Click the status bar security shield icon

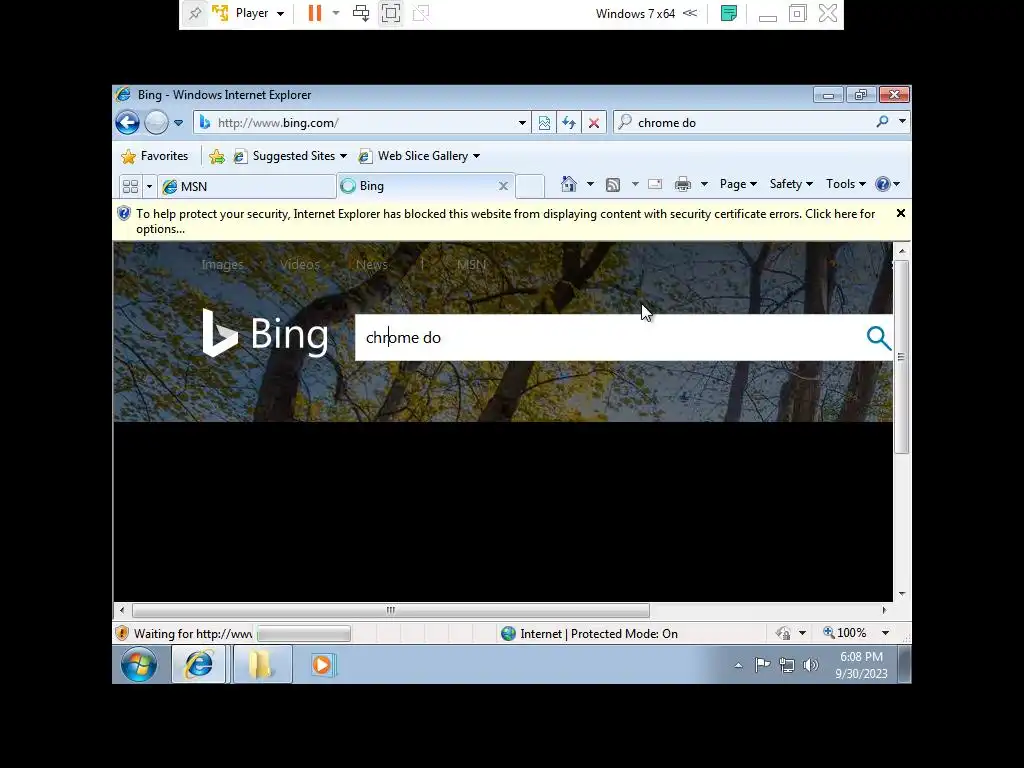[121, 633]
